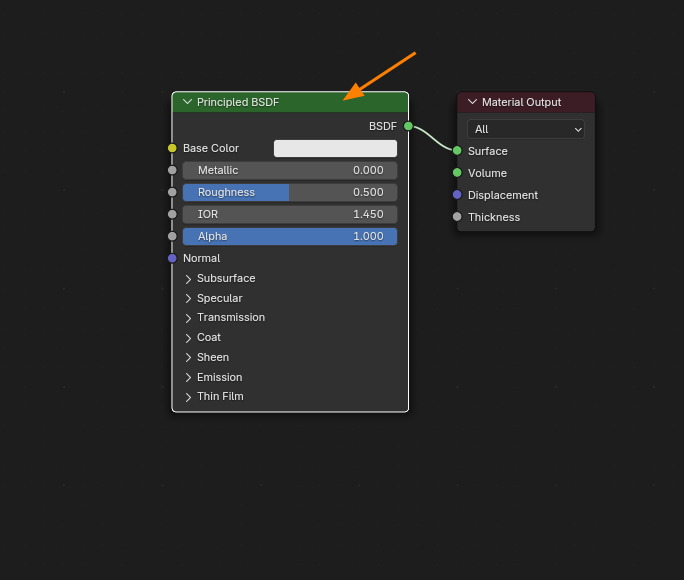
Task: Click the Normal input socket
Action: (x=172, y=258)
